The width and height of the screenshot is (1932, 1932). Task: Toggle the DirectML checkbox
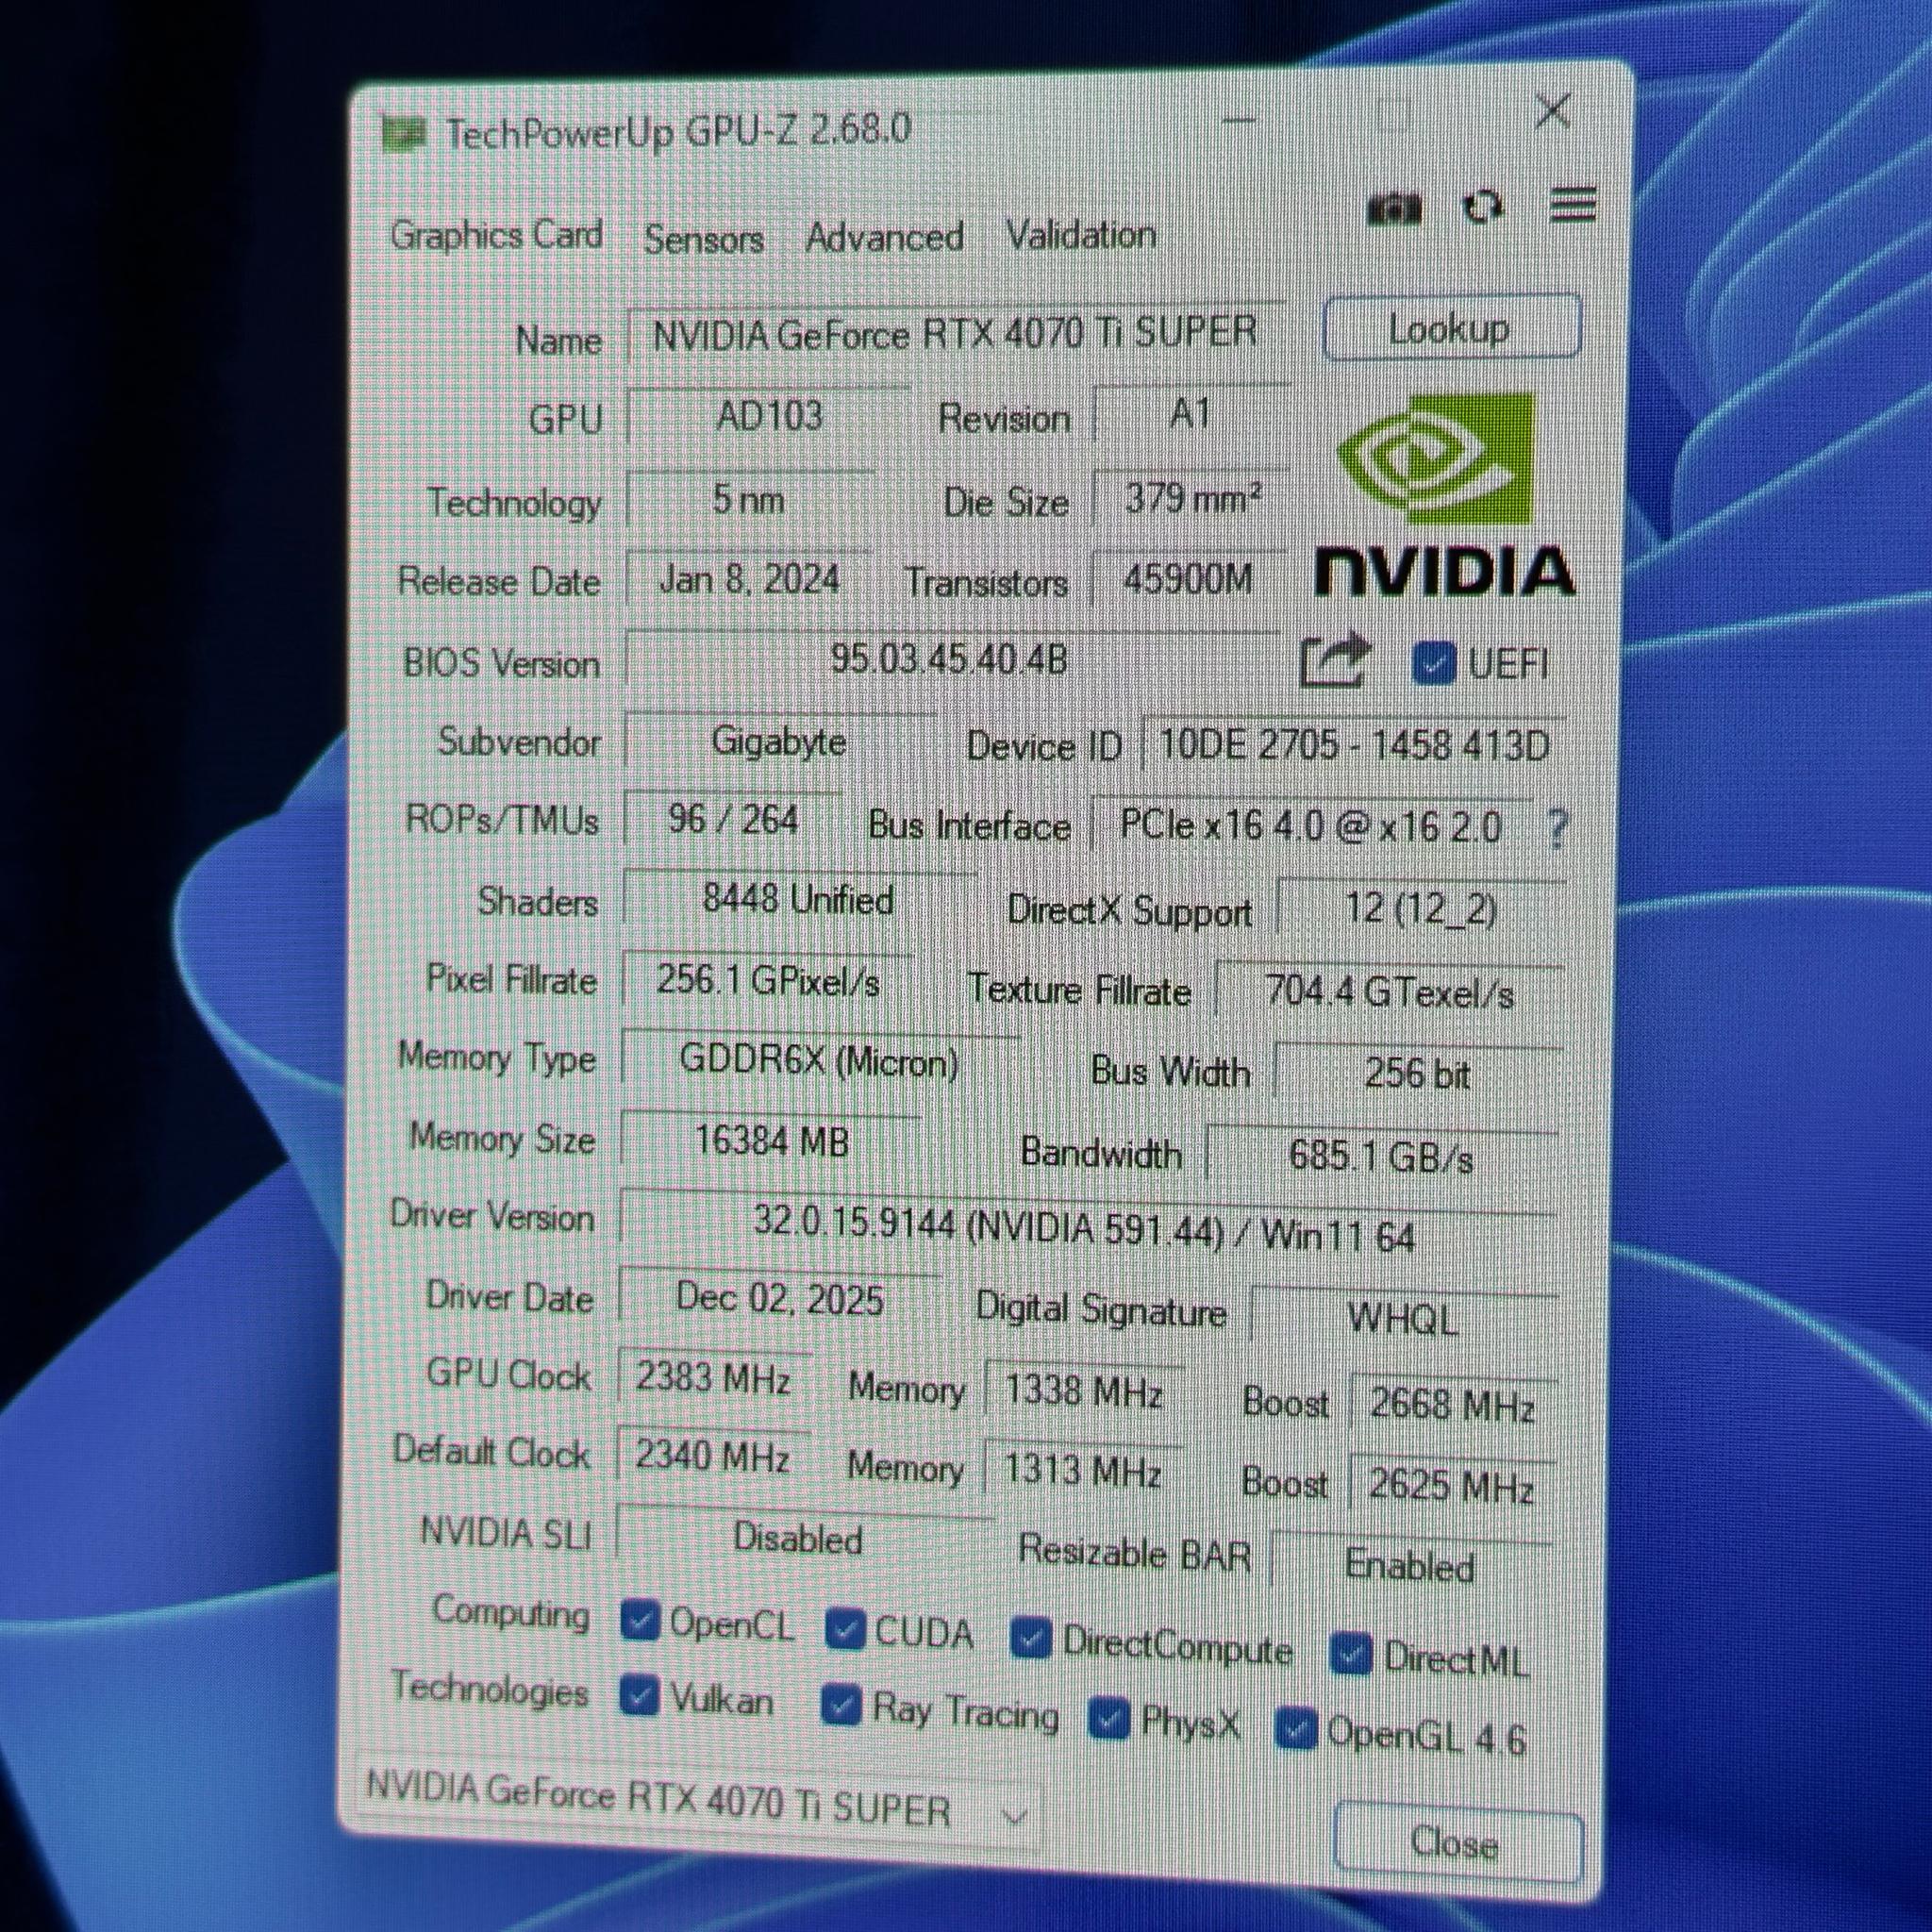tap(1350, 1655)
